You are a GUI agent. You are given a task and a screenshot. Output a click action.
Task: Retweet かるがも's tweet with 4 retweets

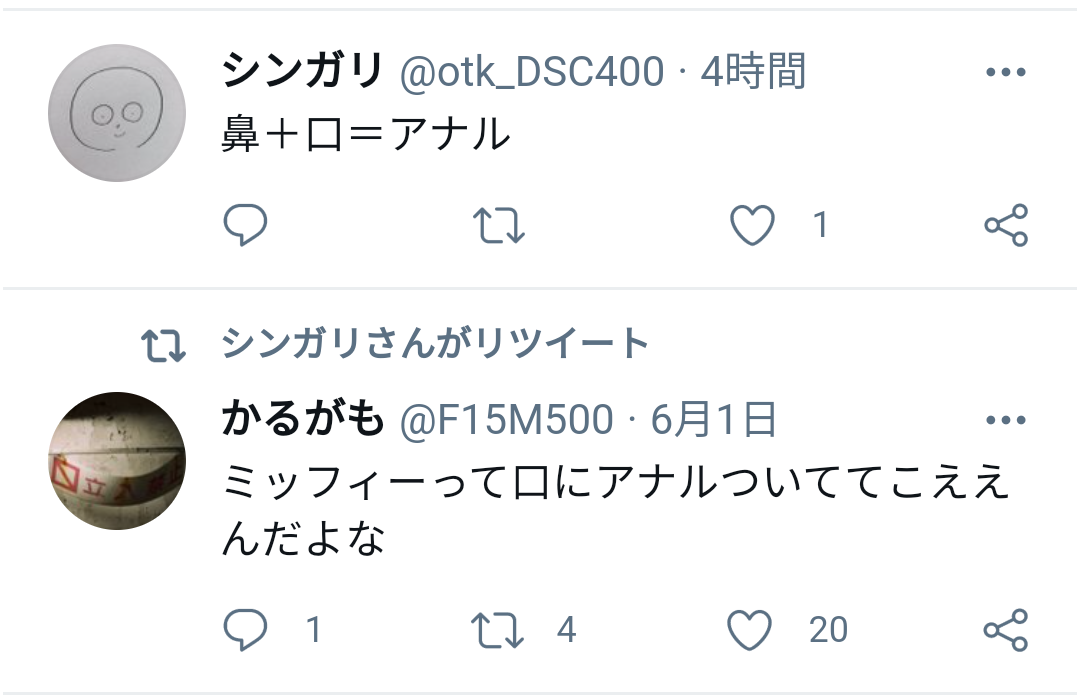coord(497,631)
